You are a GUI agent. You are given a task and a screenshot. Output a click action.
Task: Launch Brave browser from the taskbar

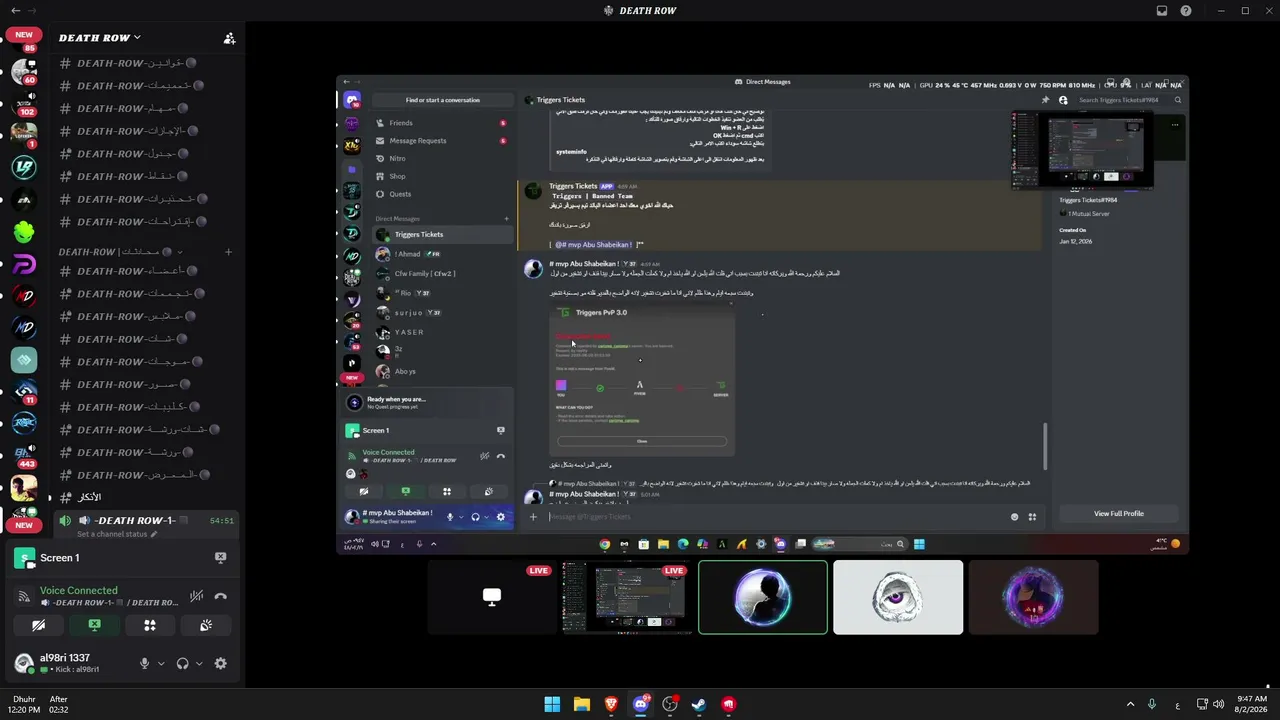(611, 704)
